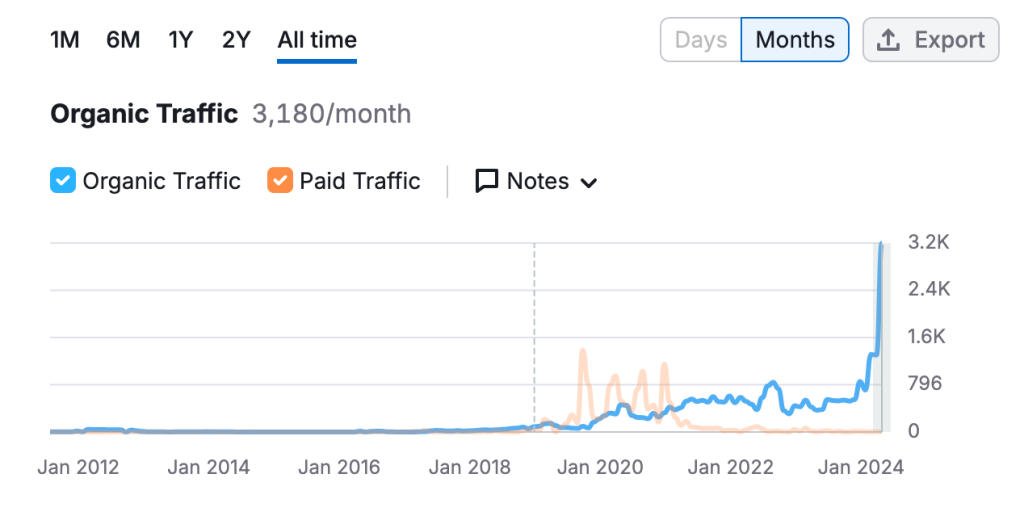1024x520 pixels.
Task: Click the Organic Traffic heading text
Action: 144,114
